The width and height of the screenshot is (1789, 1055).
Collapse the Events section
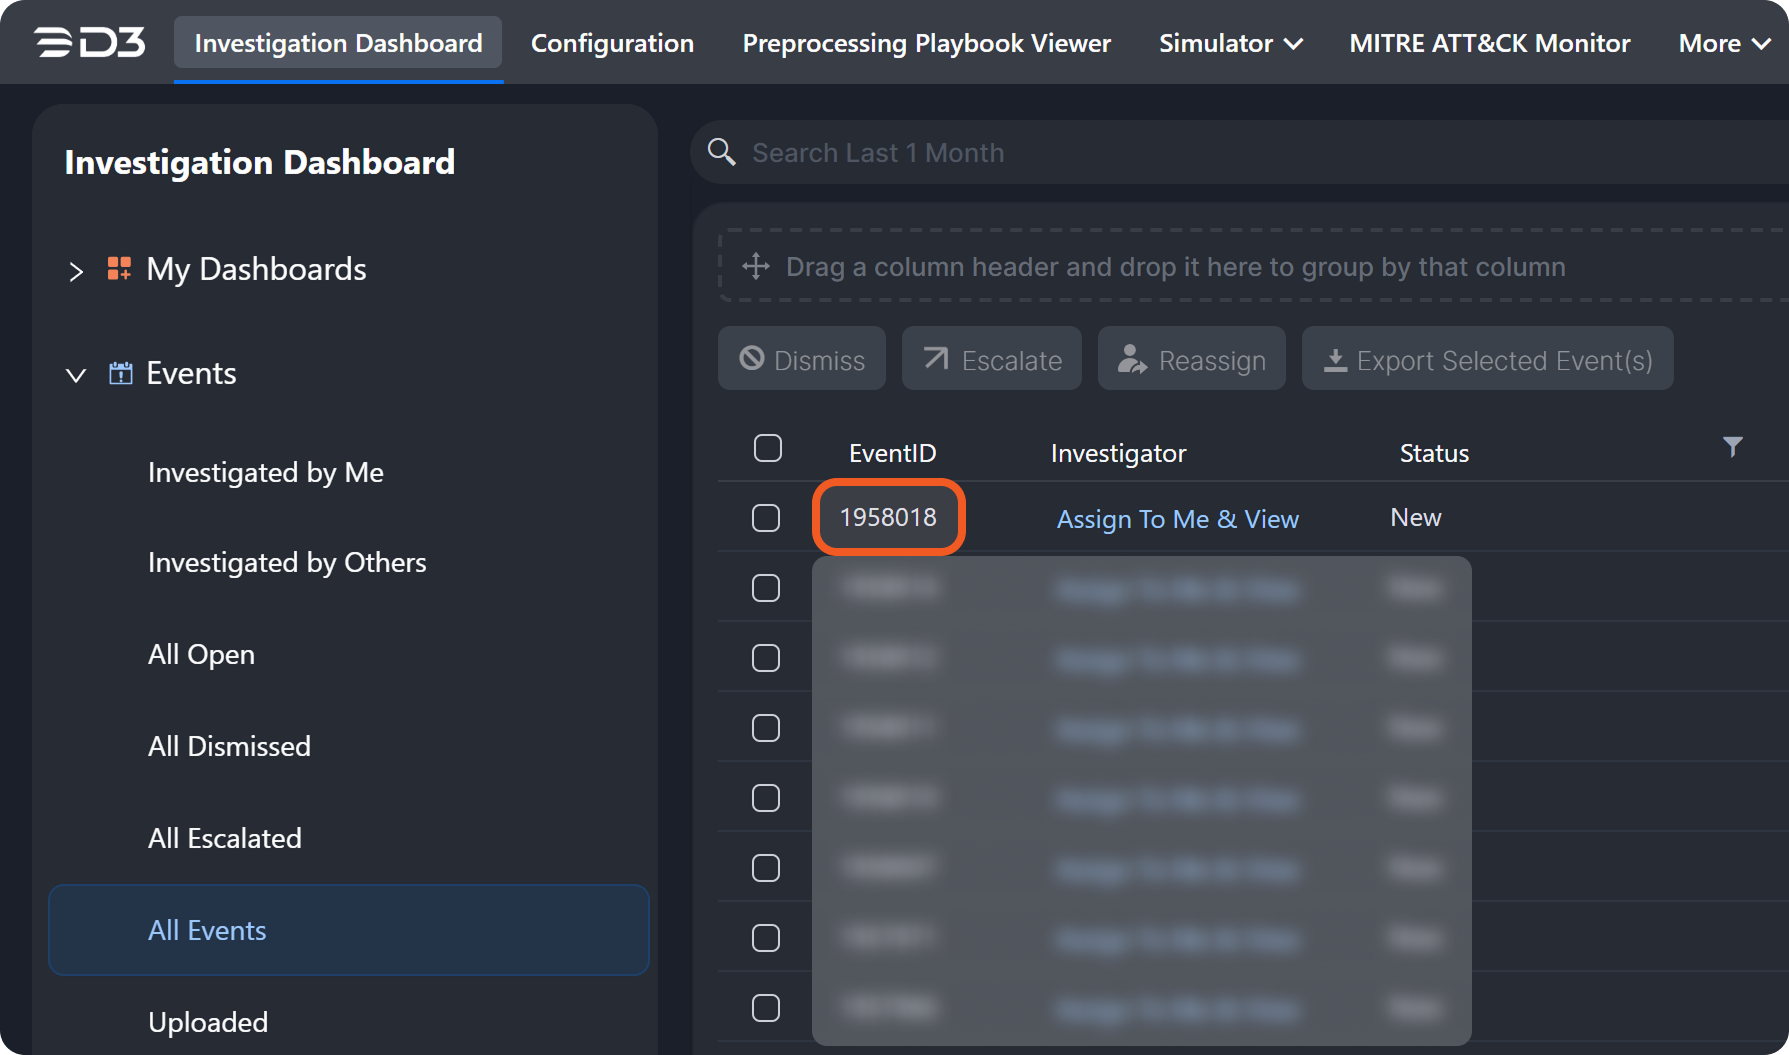click(x=76, y=375)
